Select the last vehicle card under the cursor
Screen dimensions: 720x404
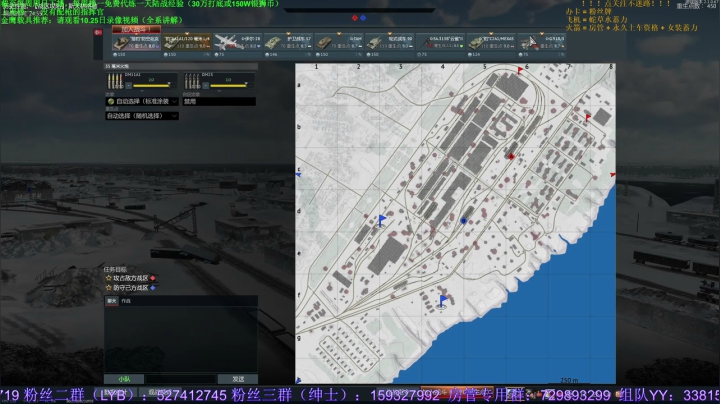point(541,43)
